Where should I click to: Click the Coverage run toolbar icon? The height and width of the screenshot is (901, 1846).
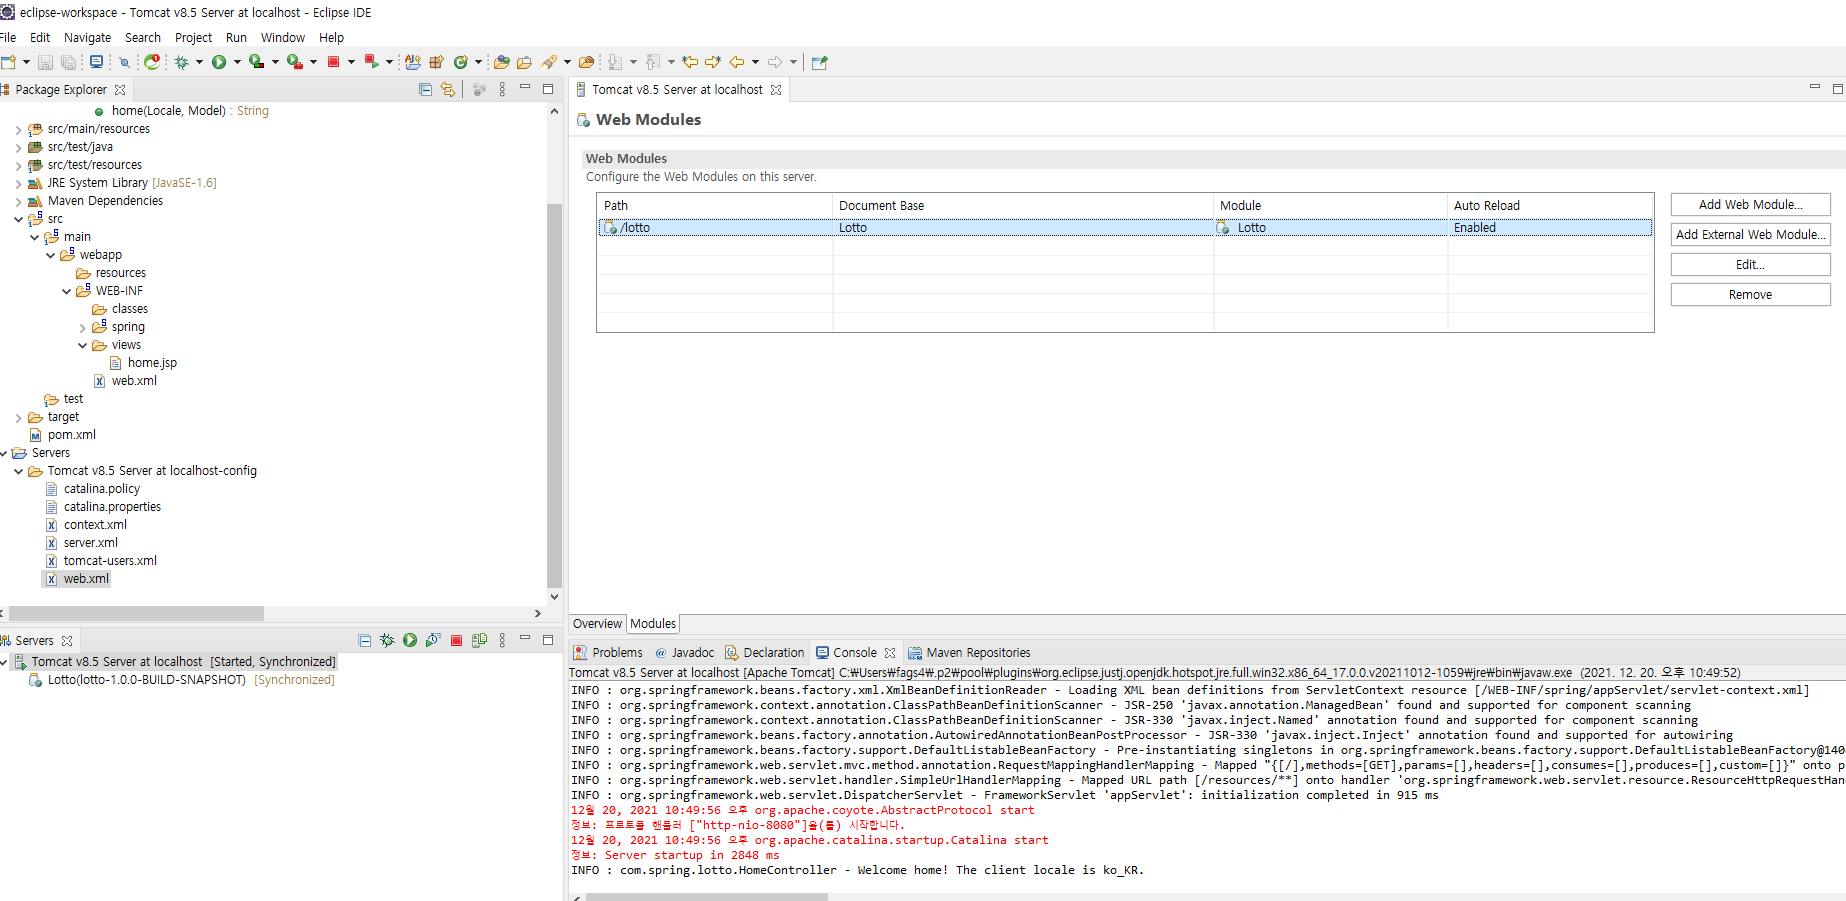tap(257, 62)
